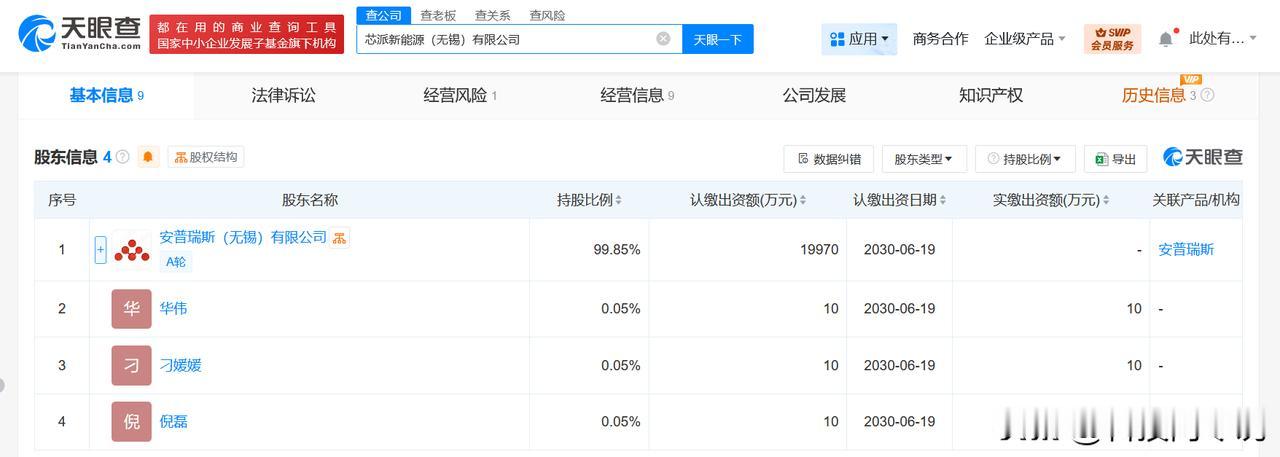The height and width of the screenshot is (457, 1280).
Task: Switch to the 查风险 search tab
Action: 546,15
